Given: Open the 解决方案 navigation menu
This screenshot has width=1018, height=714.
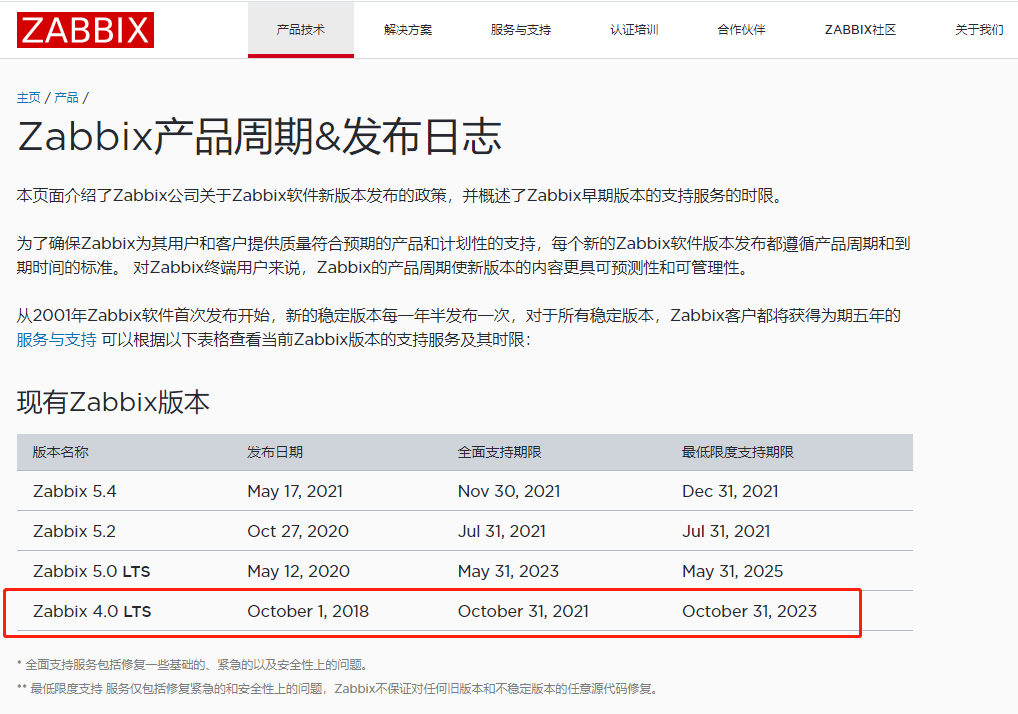Looking at the screenshot, I should pos(407,29).
